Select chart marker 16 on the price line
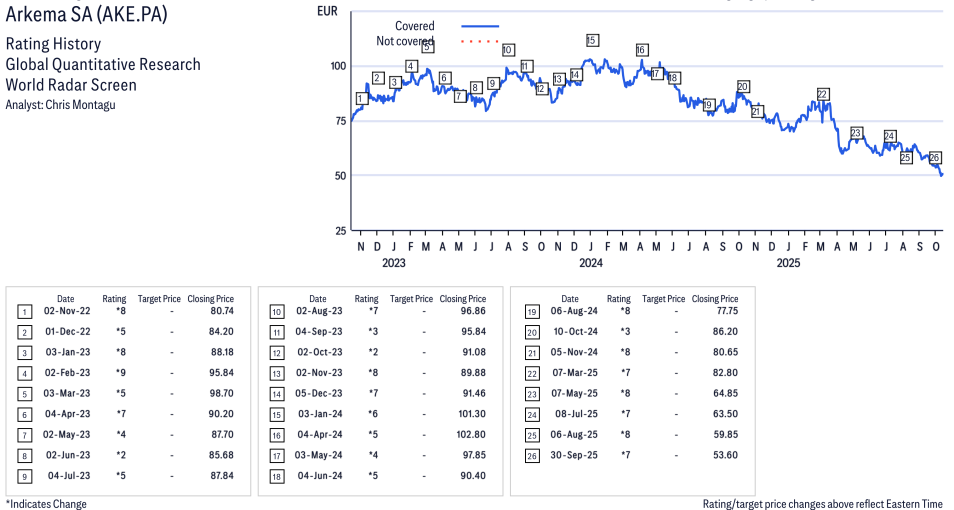Screen dimensions: 954x510 pyautogui.click(x=641, y=50)
